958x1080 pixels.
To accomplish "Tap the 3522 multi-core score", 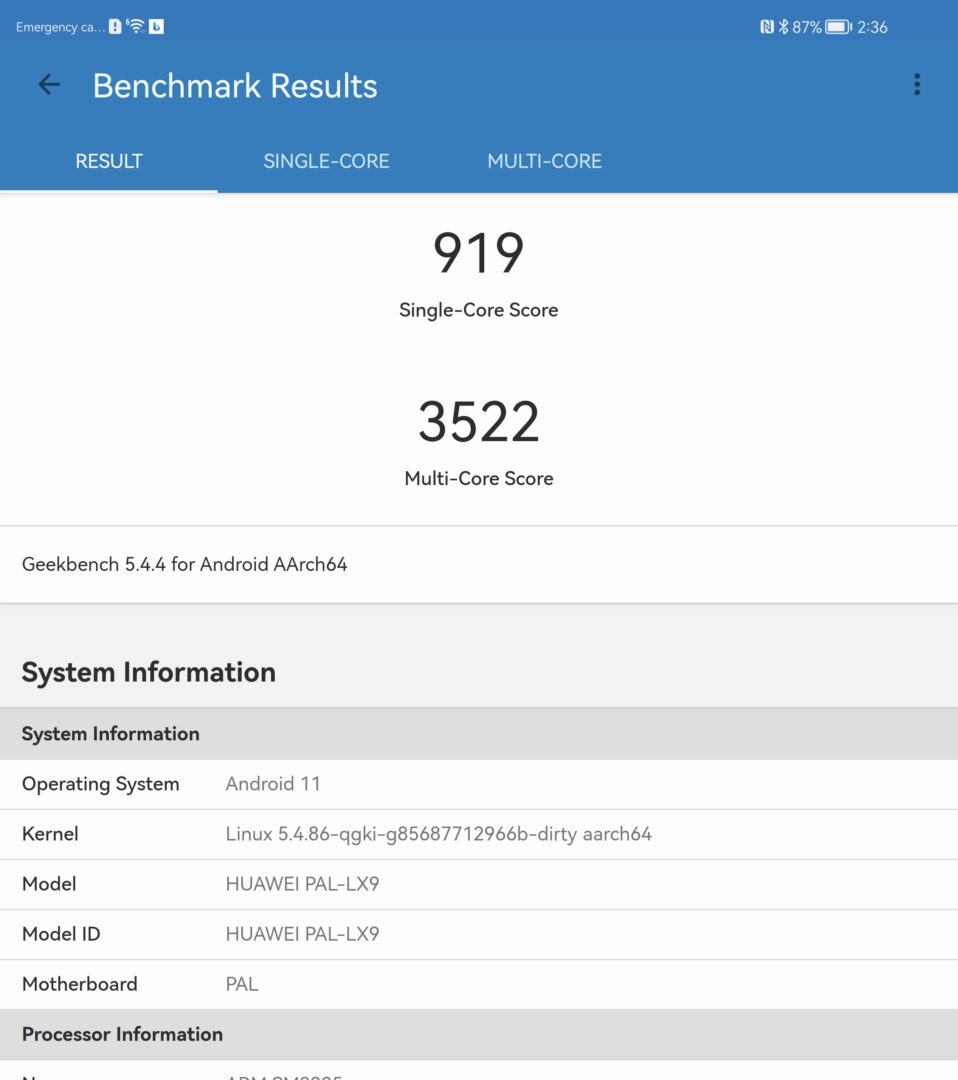I will pos(479,422).
